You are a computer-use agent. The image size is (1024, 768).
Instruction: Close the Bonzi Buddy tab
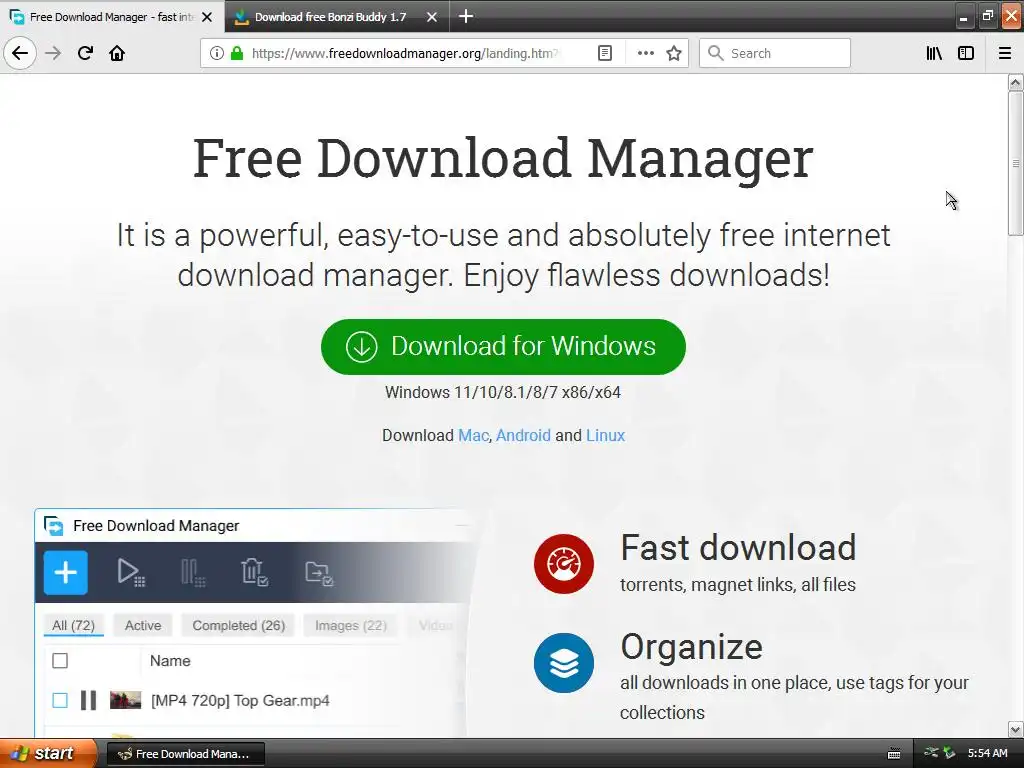tap(432, 17)
